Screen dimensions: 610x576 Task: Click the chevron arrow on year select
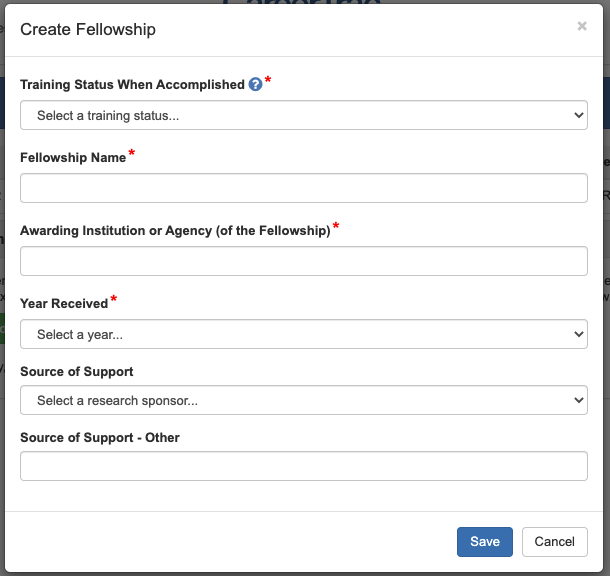point(578,334)
